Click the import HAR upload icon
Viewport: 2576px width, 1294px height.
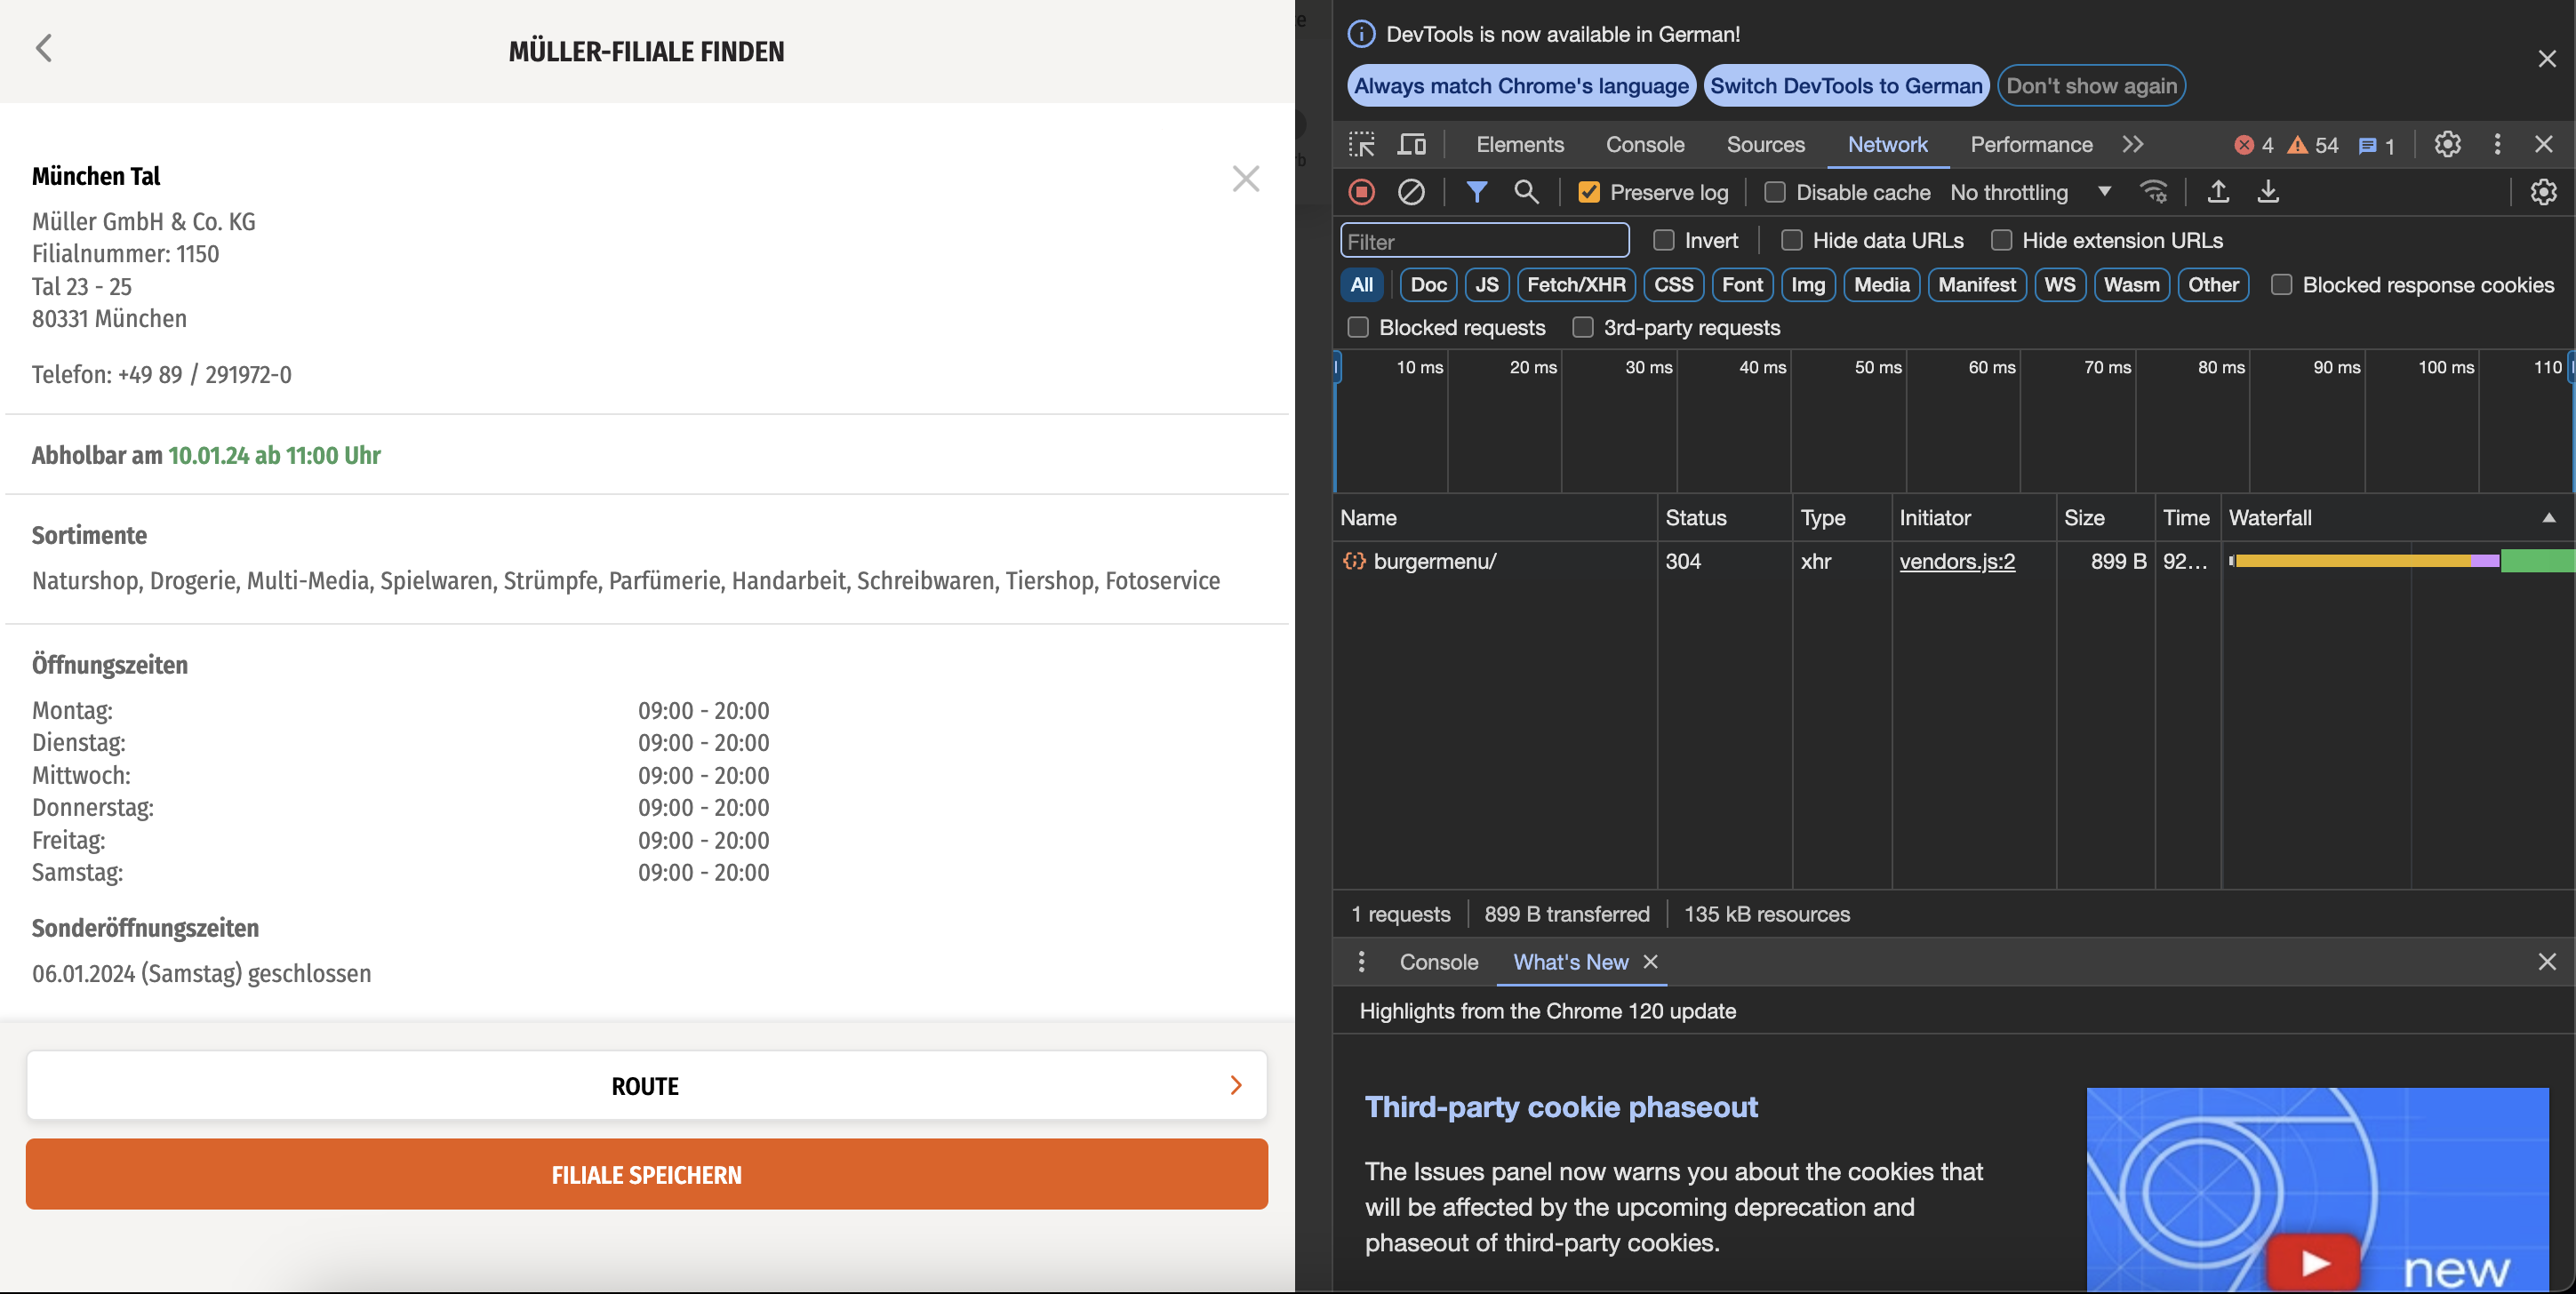pos(2217,192)
